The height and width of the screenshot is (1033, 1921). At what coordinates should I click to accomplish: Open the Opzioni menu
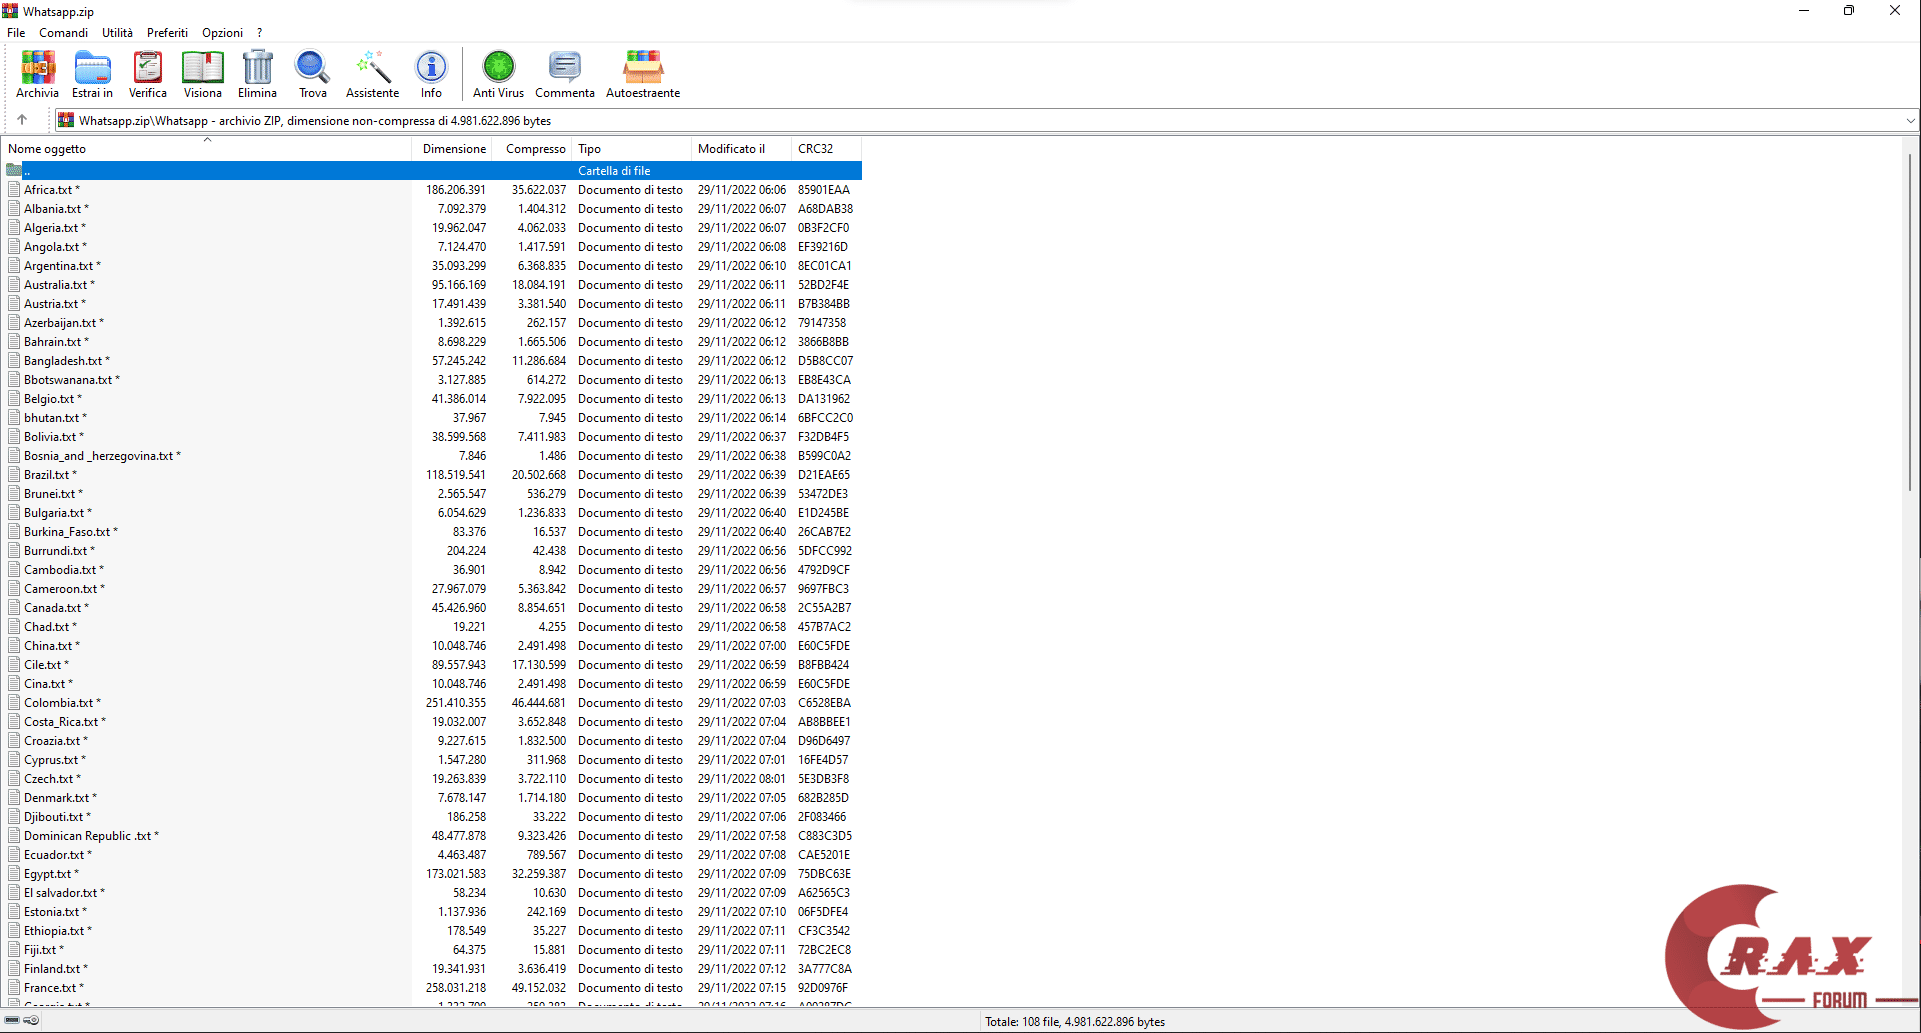pyautogui.click(x=222, y=33)
